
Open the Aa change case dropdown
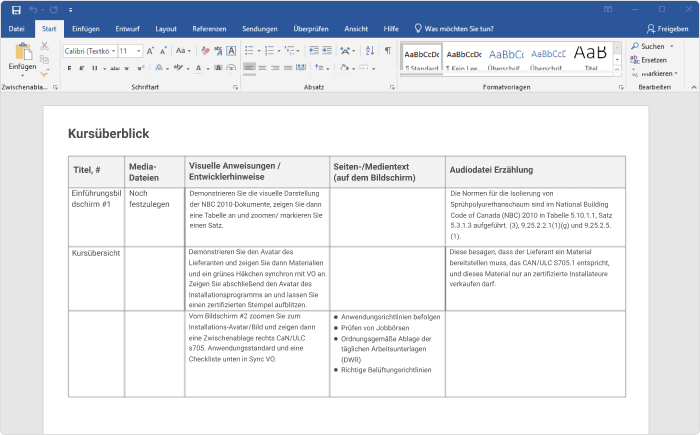[183, 51]
